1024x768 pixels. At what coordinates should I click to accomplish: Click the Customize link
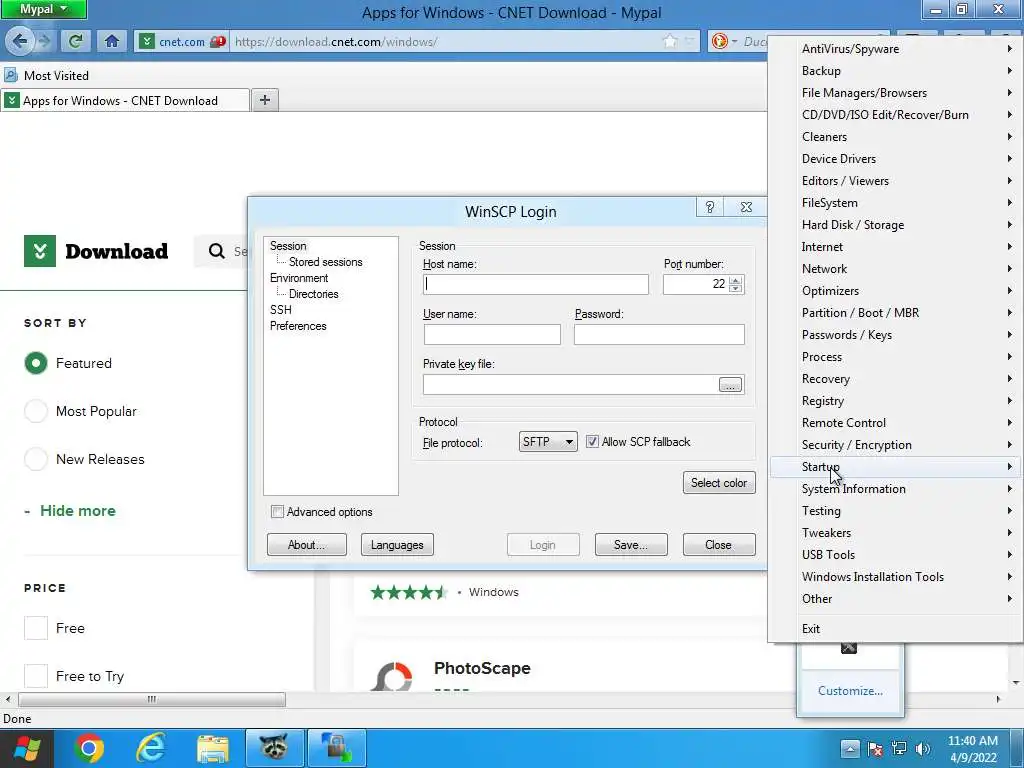[x=850, y=690]
